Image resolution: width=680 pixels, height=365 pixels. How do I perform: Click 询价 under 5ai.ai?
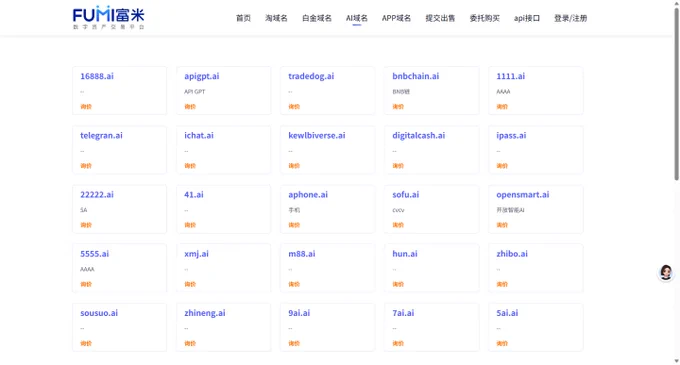502,344
